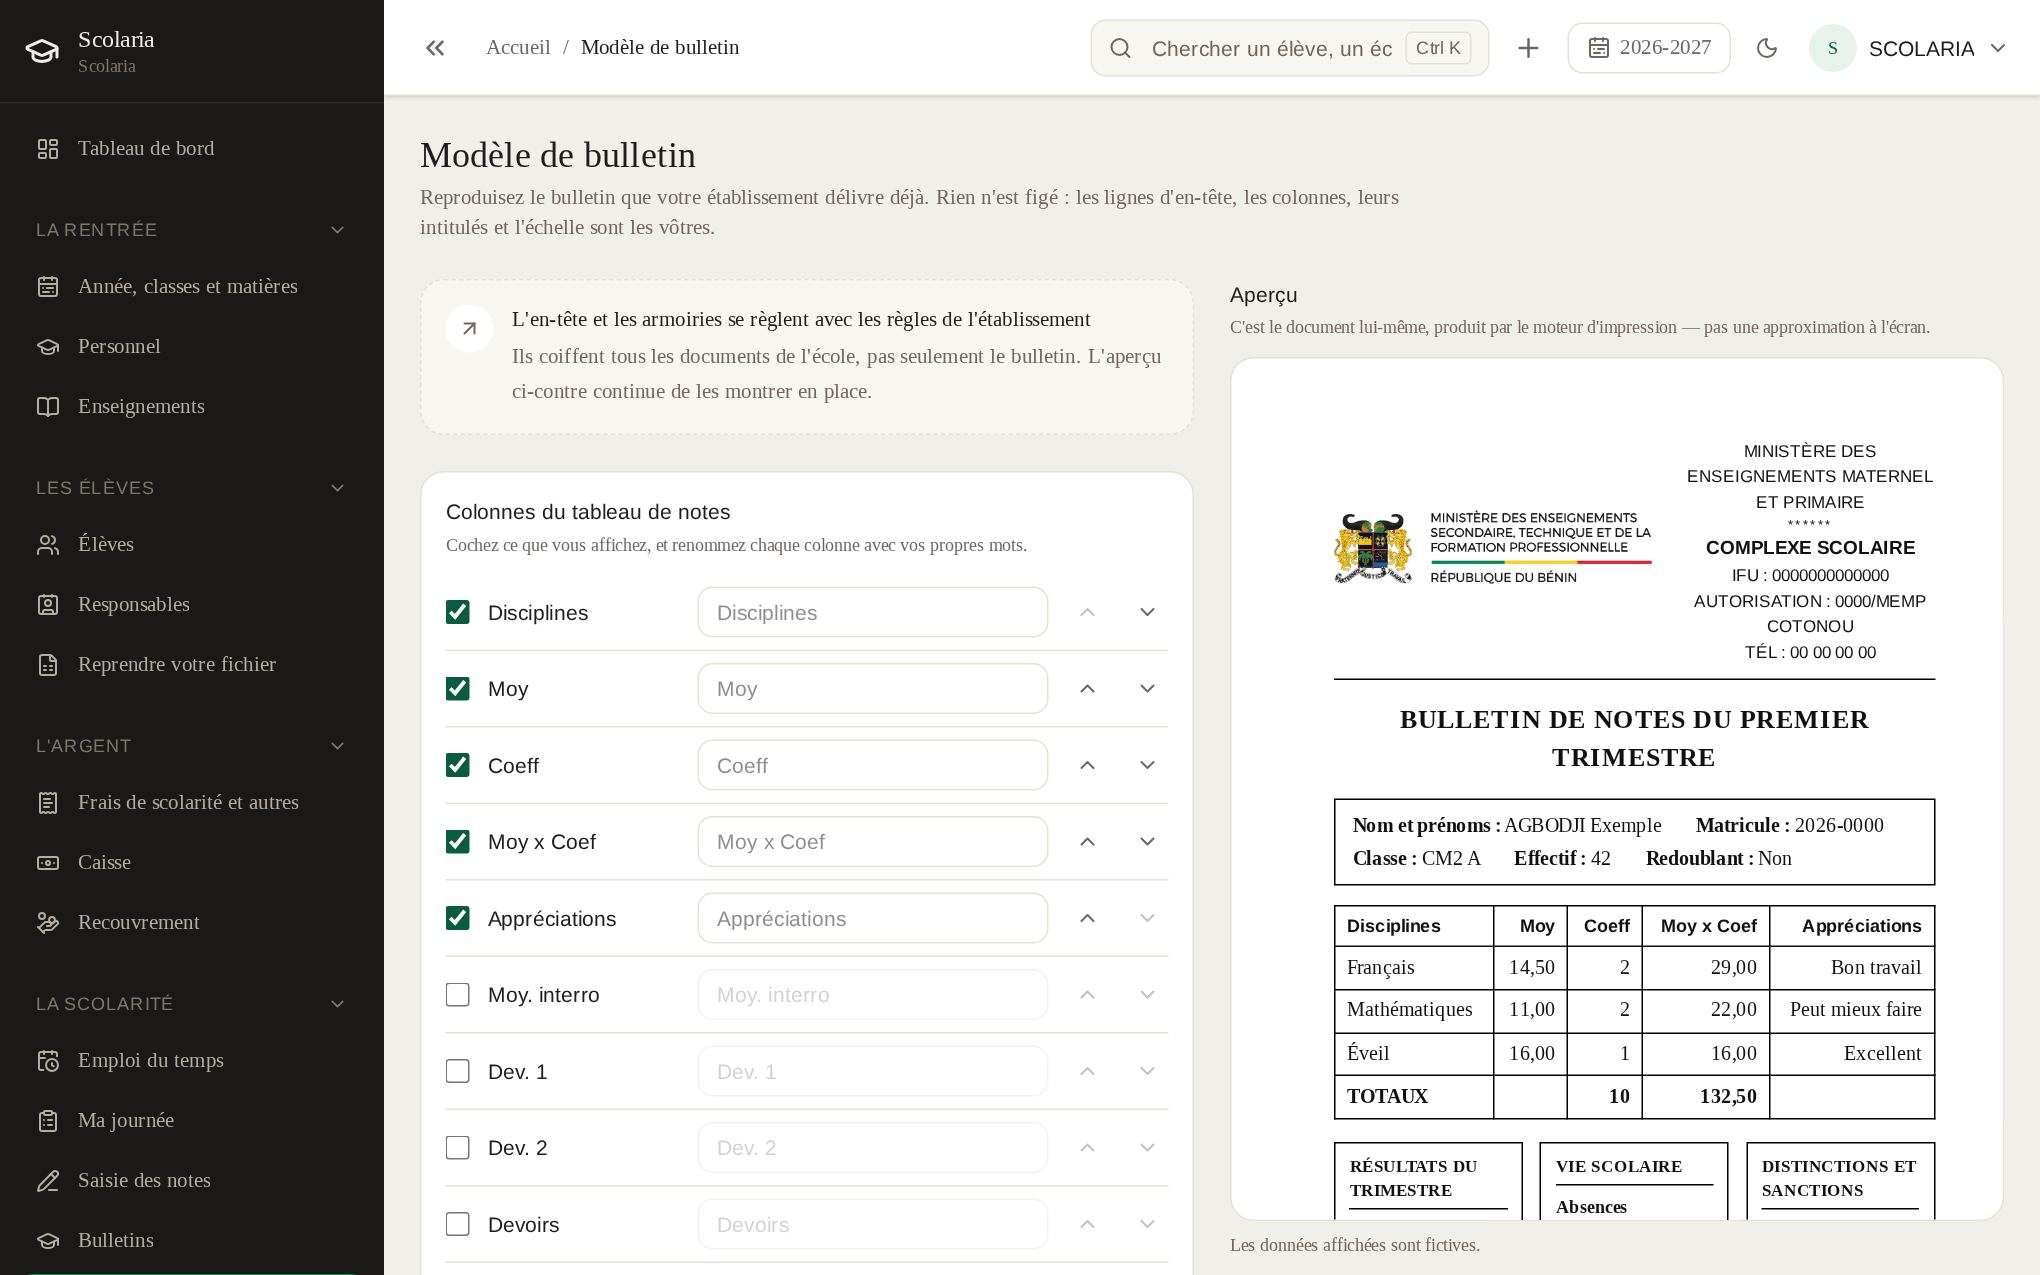
Task: Open Recouvrement in sidebar
Action: click(x=191, y=922)
